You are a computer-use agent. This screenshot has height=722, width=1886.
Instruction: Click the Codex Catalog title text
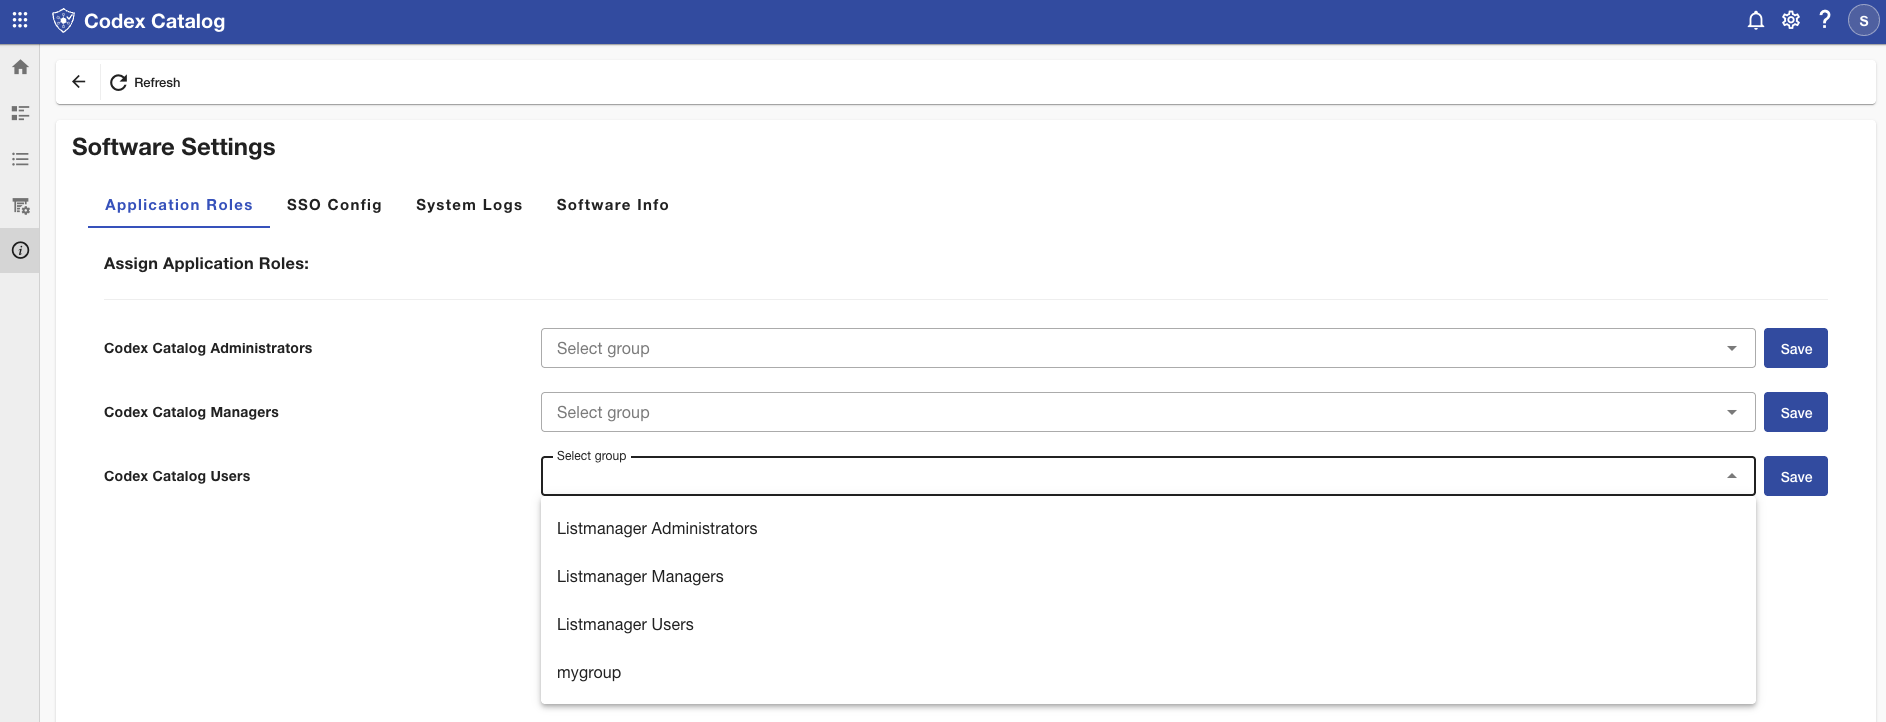(154, 21)
